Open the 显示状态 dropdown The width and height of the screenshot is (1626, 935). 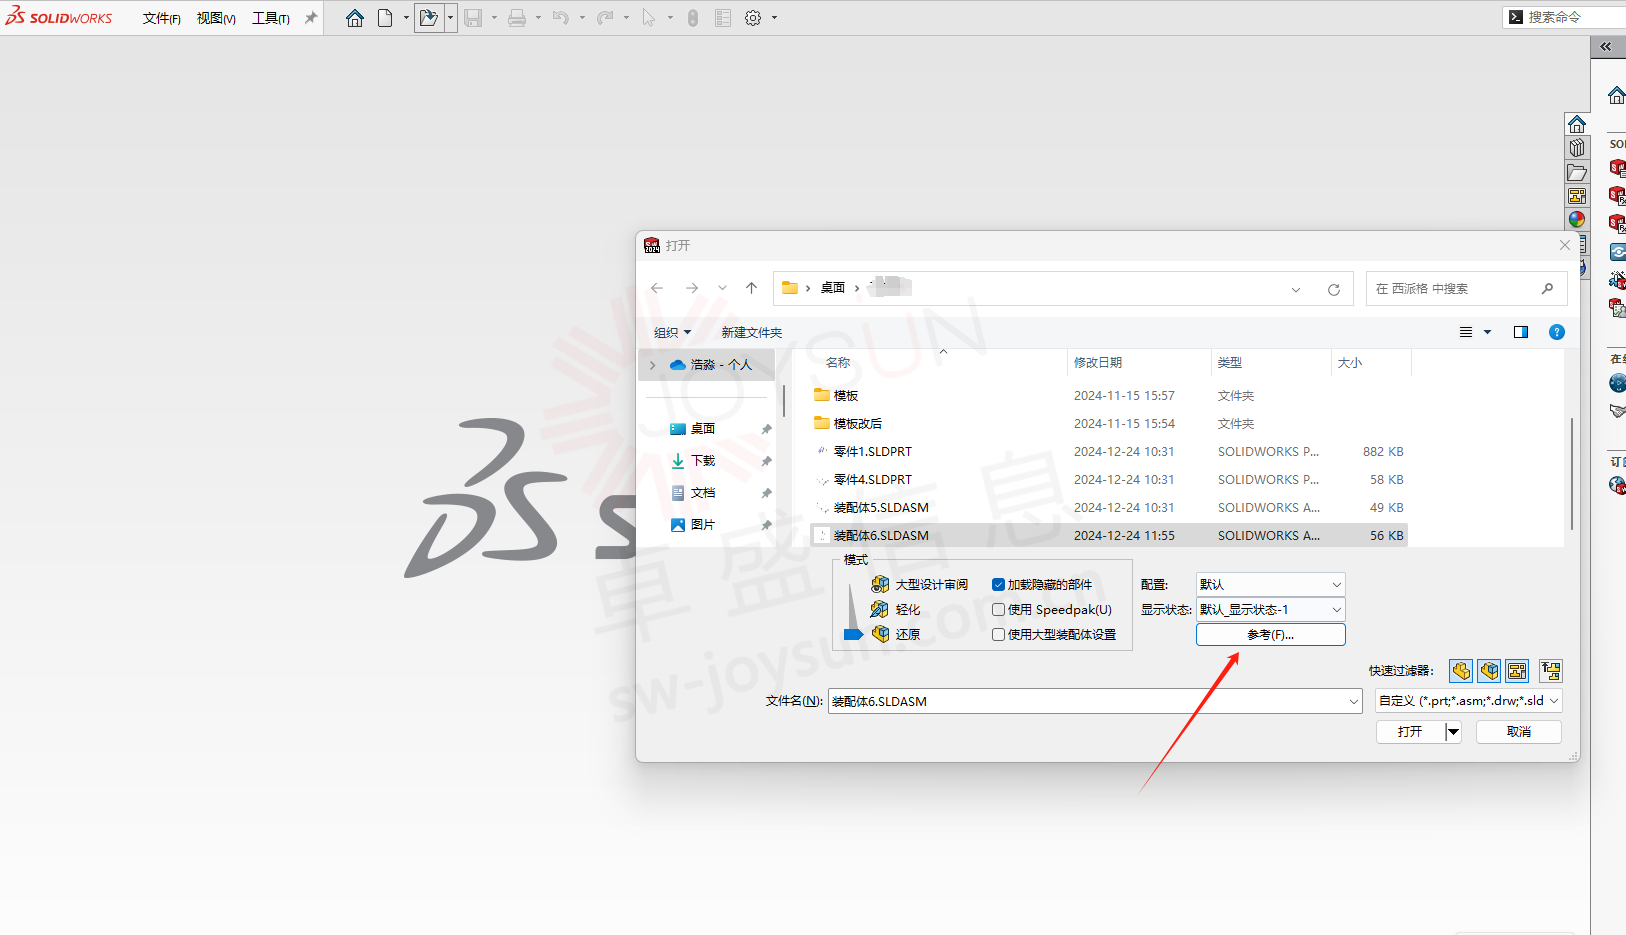point(1270,609)
